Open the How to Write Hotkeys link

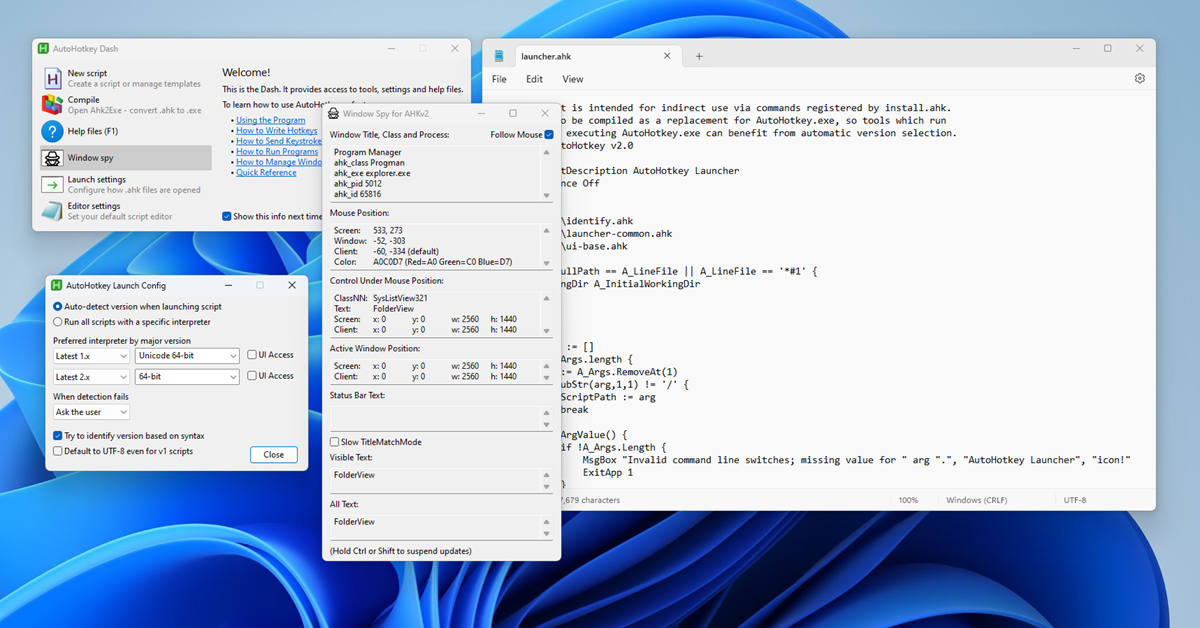tap(277, 131)
